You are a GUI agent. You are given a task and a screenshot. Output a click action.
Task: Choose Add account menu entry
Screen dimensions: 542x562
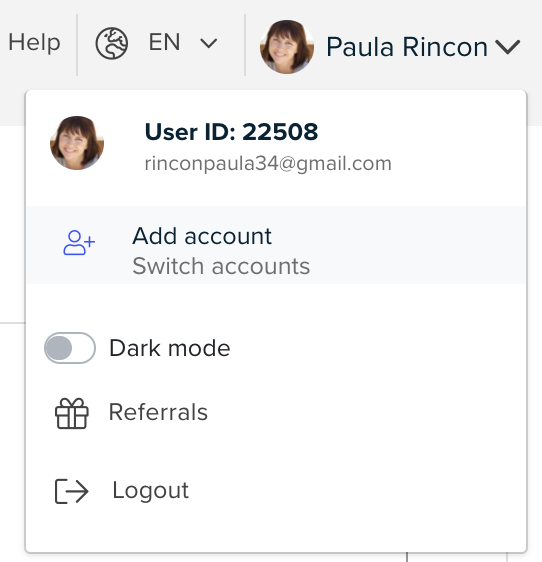[276, 245]
